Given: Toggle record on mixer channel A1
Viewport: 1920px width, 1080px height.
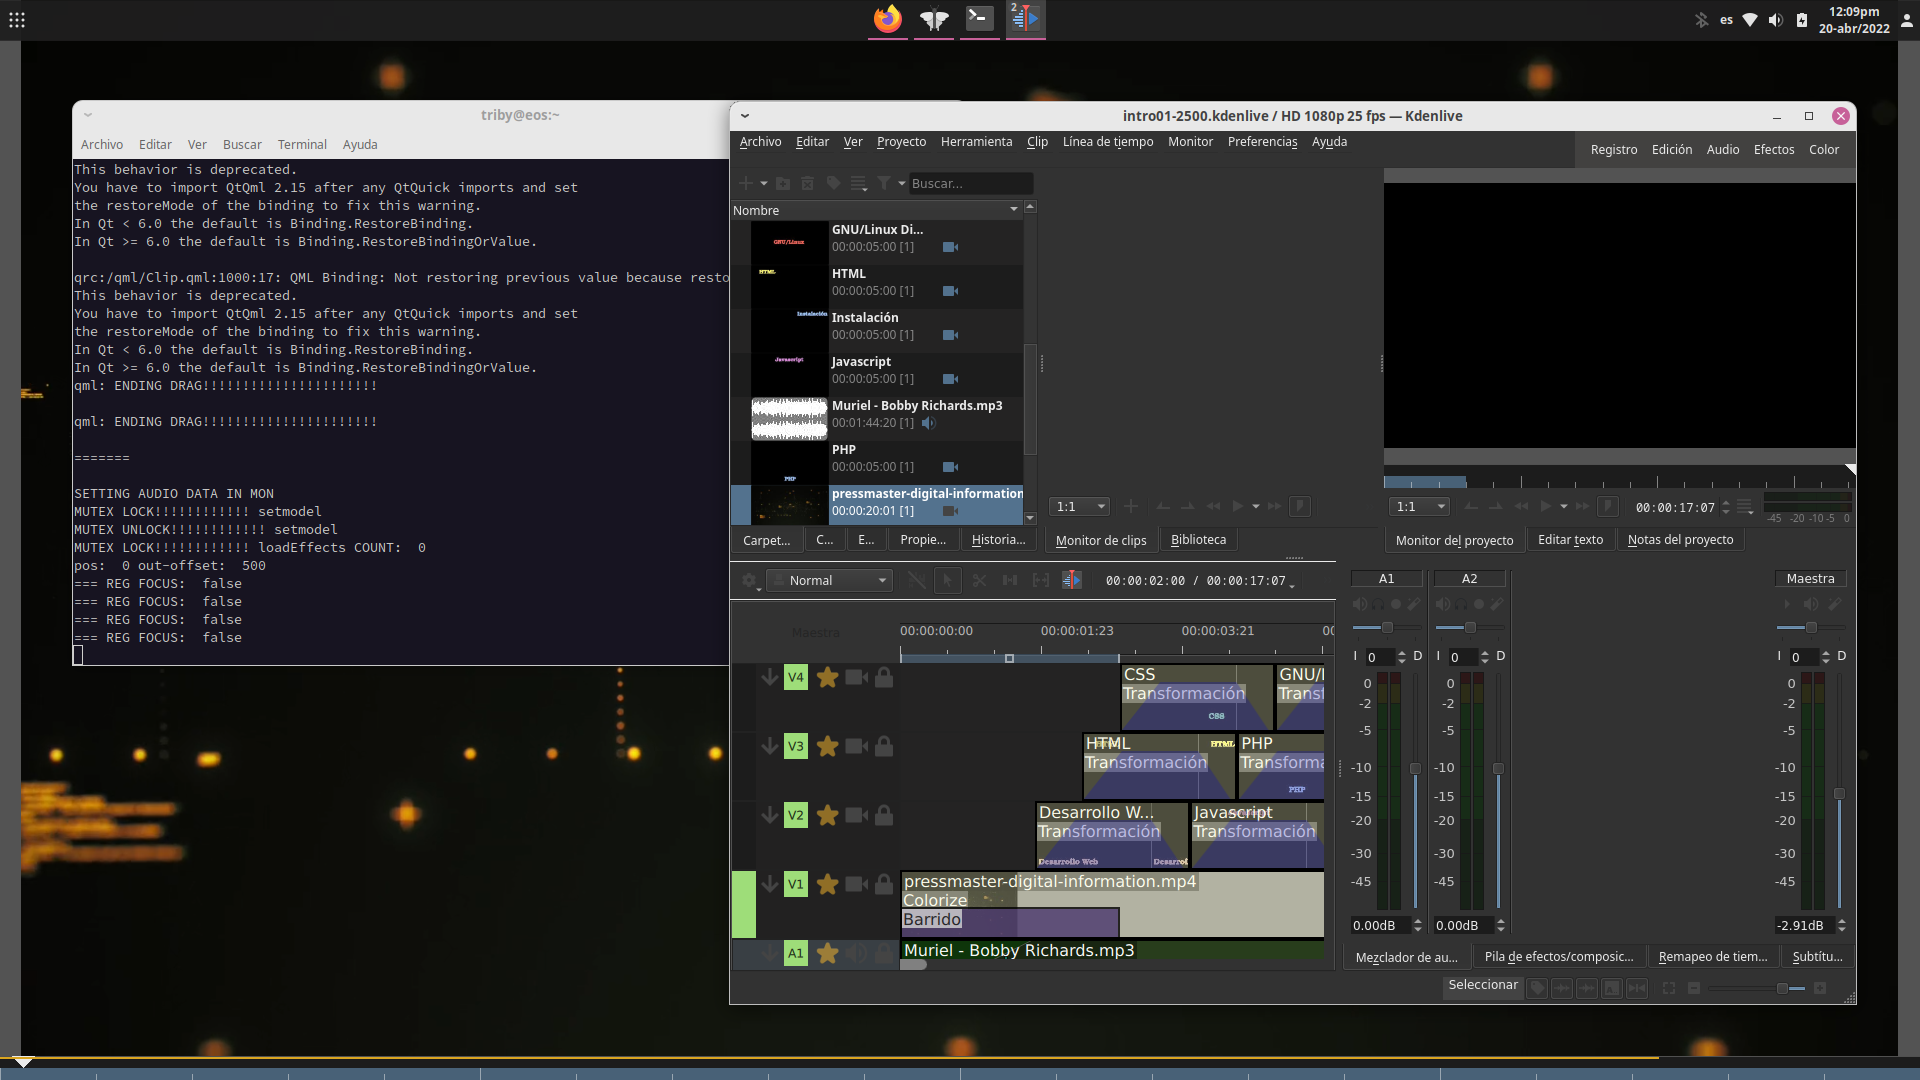Looking at the screenshot, I should click(x=1396, y=604).
